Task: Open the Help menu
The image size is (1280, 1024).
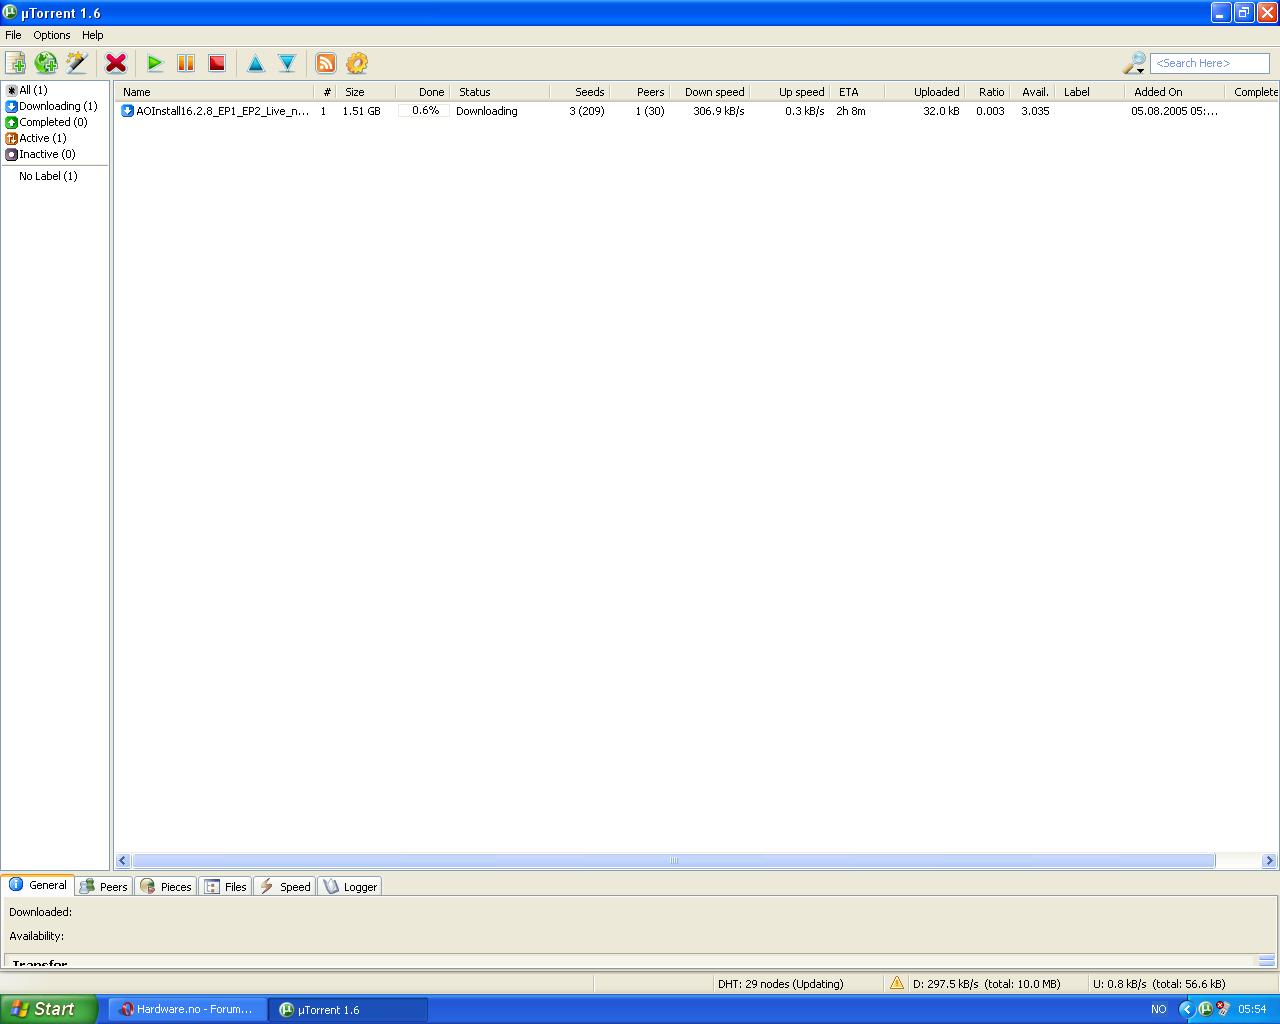Action: pyautogui.click(x=93, y=35)
